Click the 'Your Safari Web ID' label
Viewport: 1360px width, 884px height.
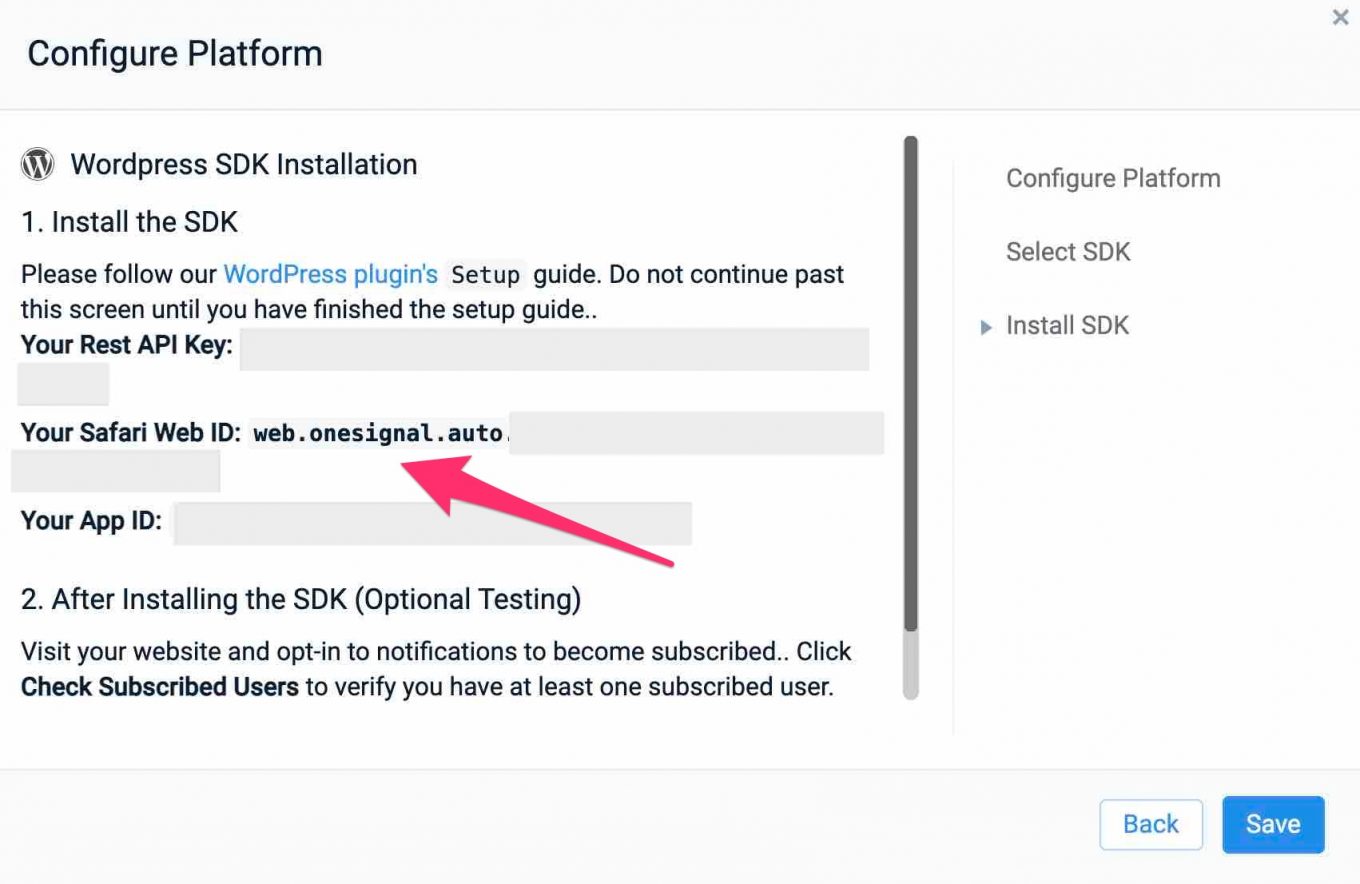[x=131, y=432]
